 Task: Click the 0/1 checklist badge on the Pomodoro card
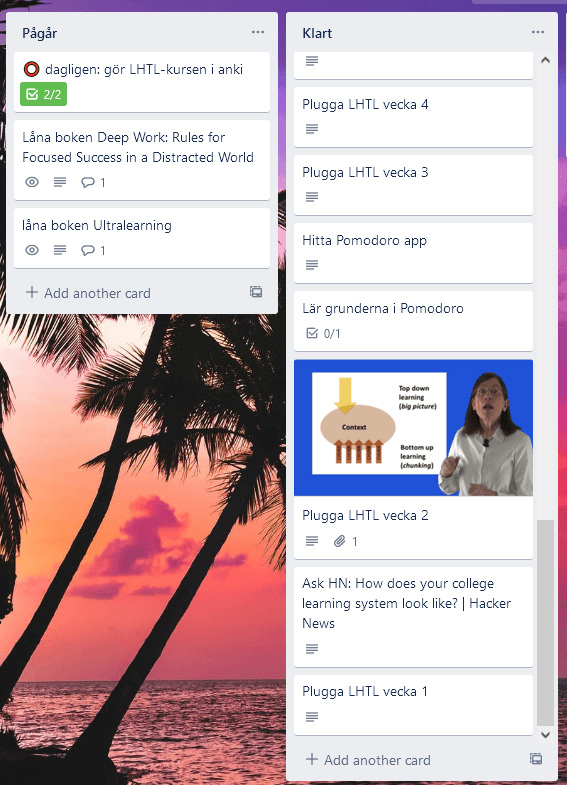323,333
